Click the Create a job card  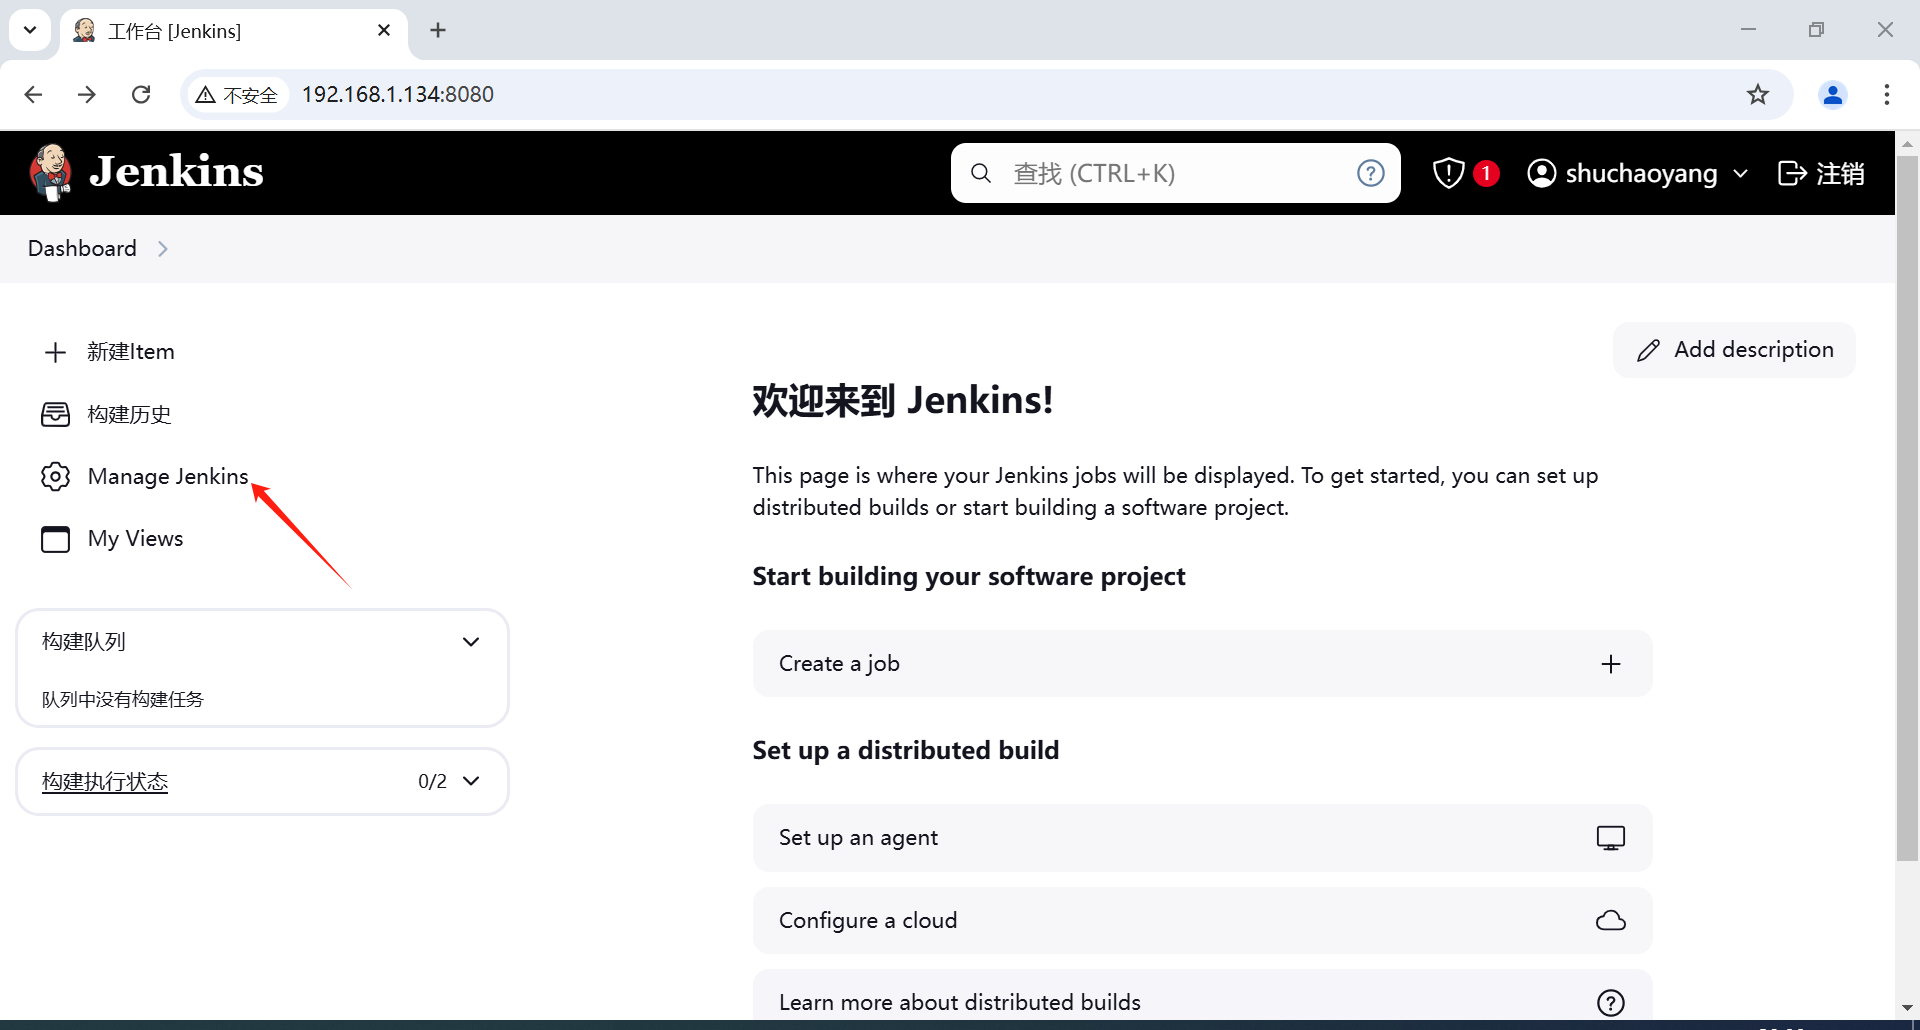click(x=1202, y=664)
